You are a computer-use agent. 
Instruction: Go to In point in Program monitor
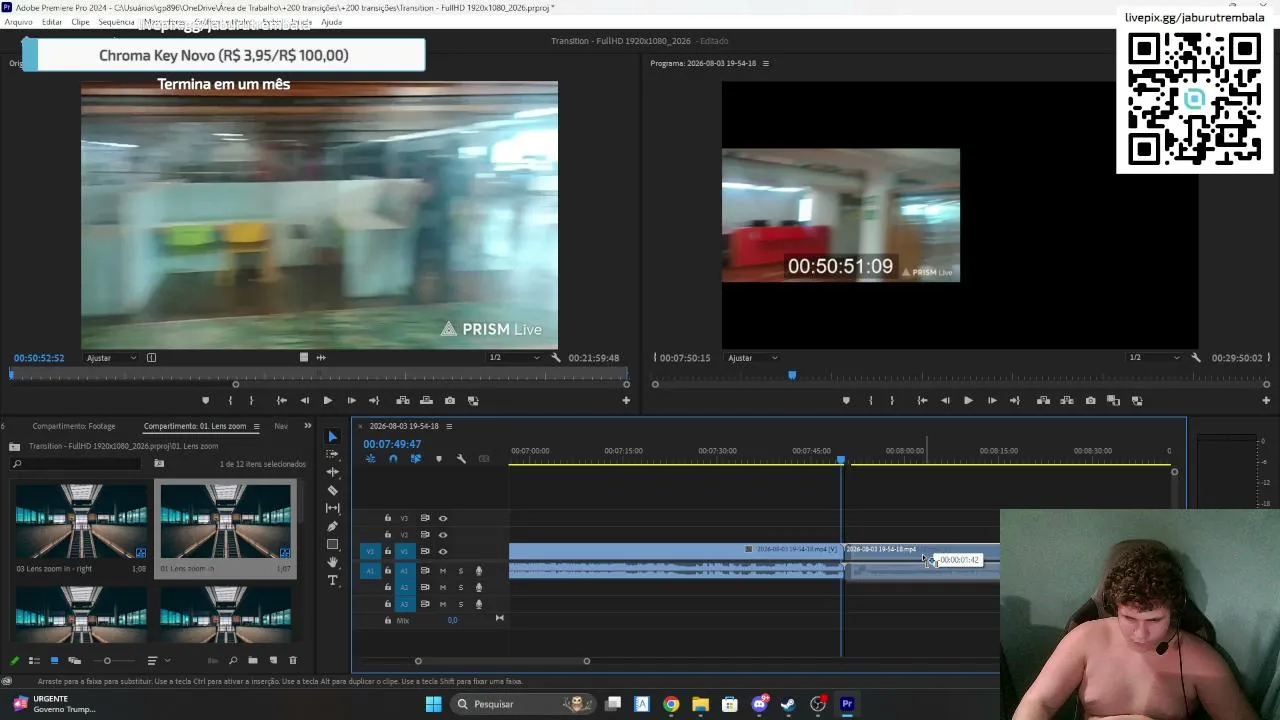point(922,400)
